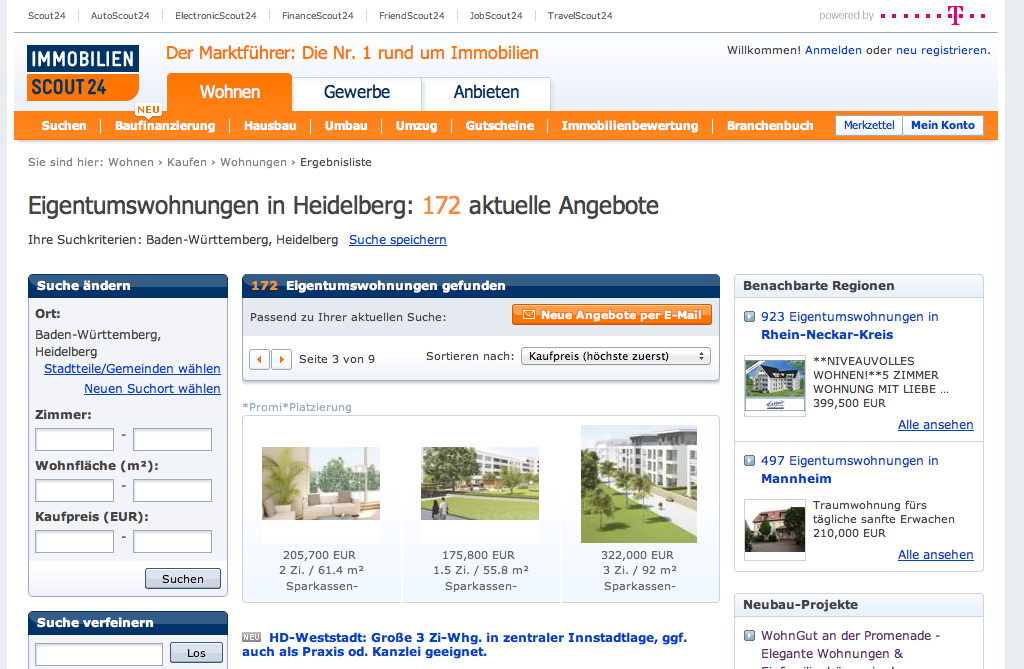Click minimum Kaufpreis input field
The image size is (1024, 669).
74,542
